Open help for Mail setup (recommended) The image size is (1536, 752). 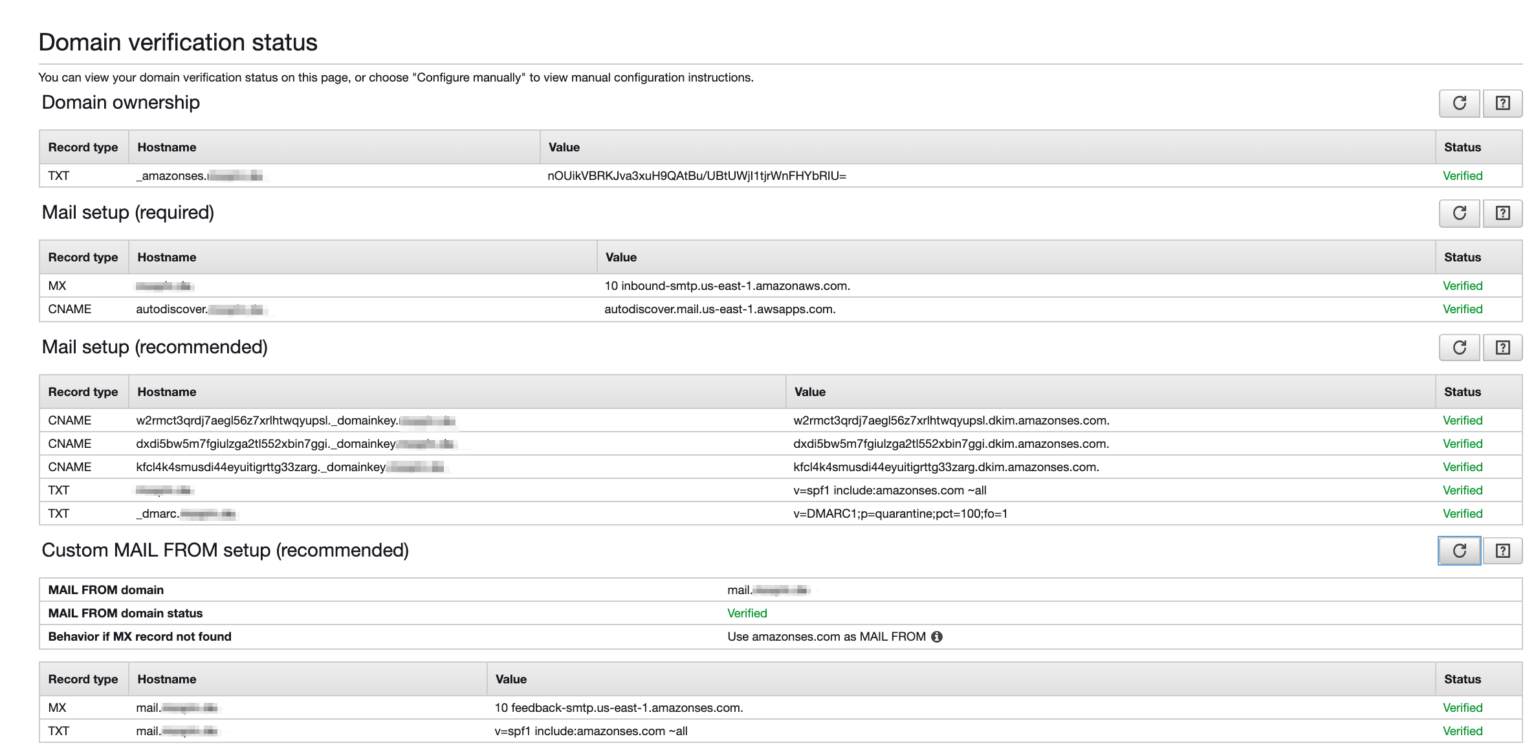[1502, 347]
